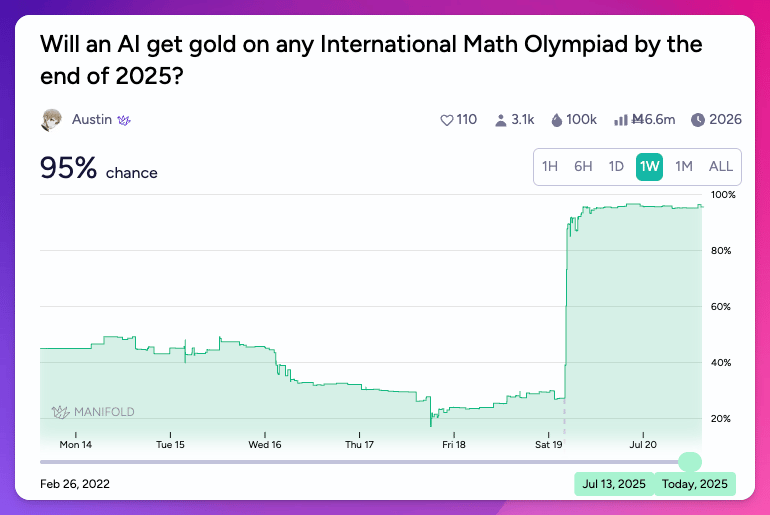Click the Today, 2025 end date
The image size is (770, 515).
pos(695,484)
